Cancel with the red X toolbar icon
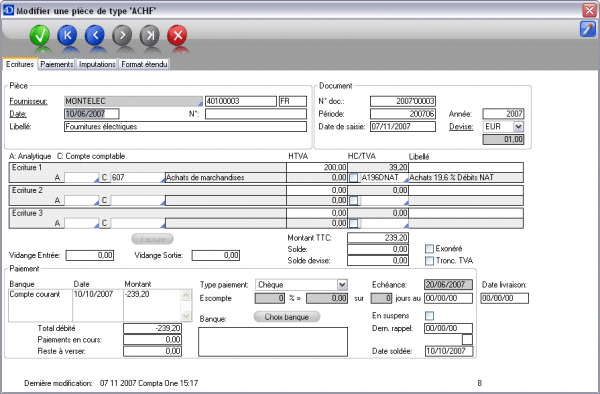 click(178, 36)
